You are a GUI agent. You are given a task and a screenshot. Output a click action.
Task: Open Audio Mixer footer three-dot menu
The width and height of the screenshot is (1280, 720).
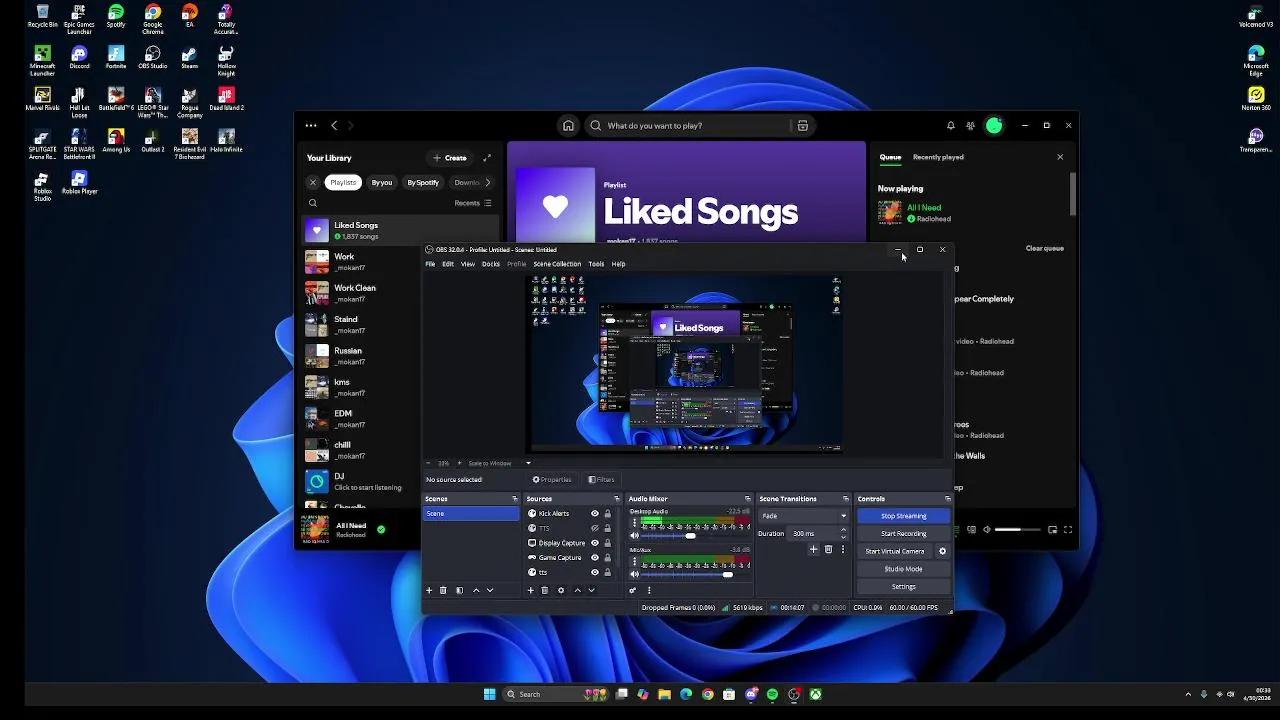click(x=649, y=590)
